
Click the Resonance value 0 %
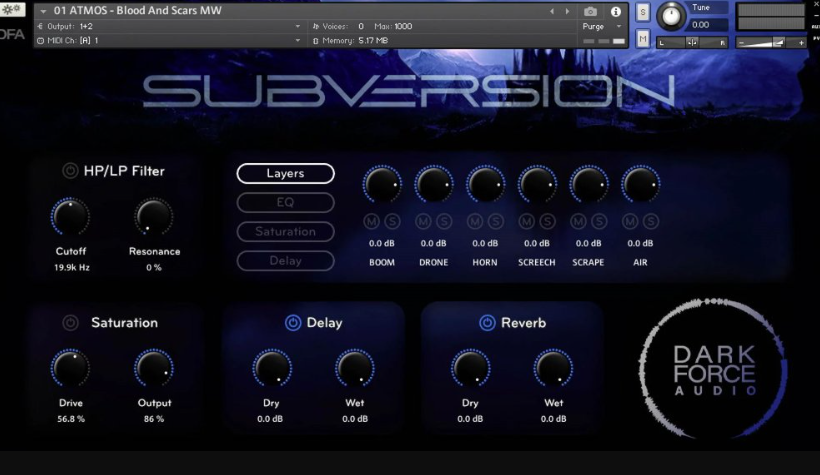154,267
